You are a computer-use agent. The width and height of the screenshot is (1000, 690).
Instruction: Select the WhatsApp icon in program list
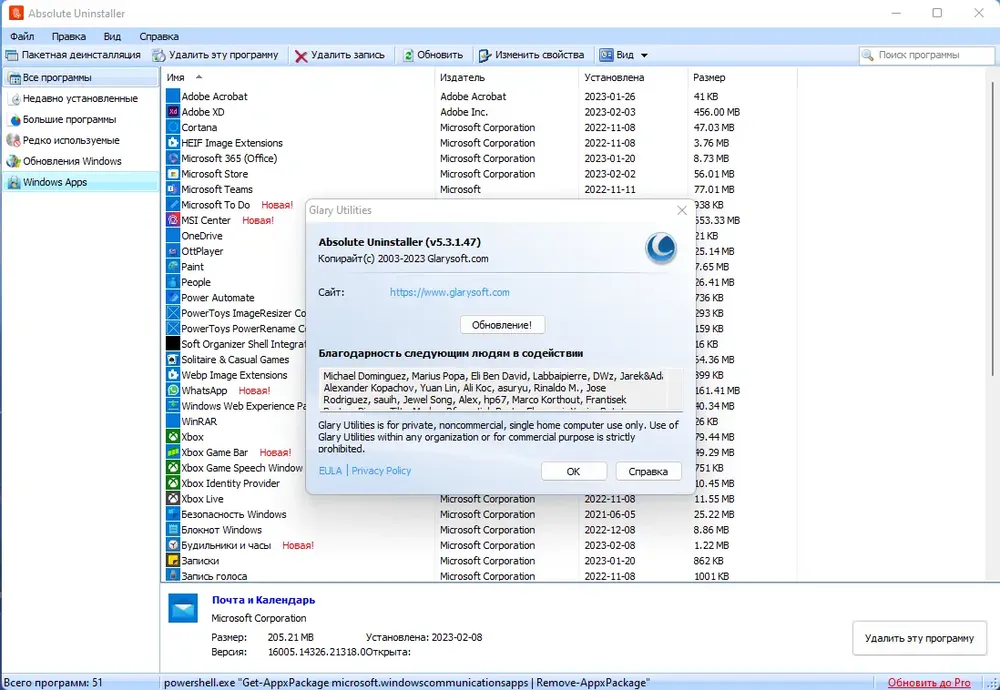pyautogui.click(x=173, y=390)
